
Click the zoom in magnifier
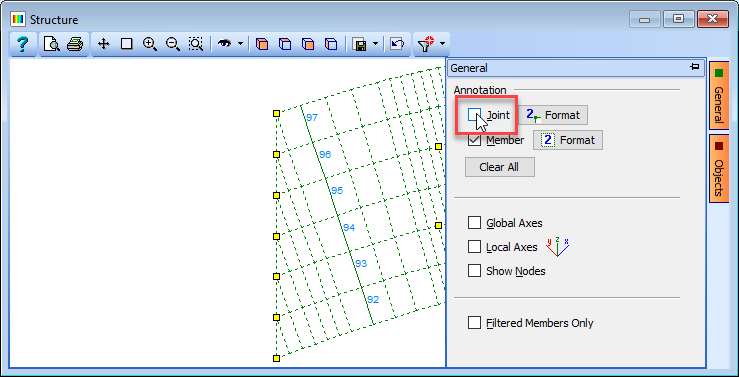pyautogui.click(x=150, y=44)
